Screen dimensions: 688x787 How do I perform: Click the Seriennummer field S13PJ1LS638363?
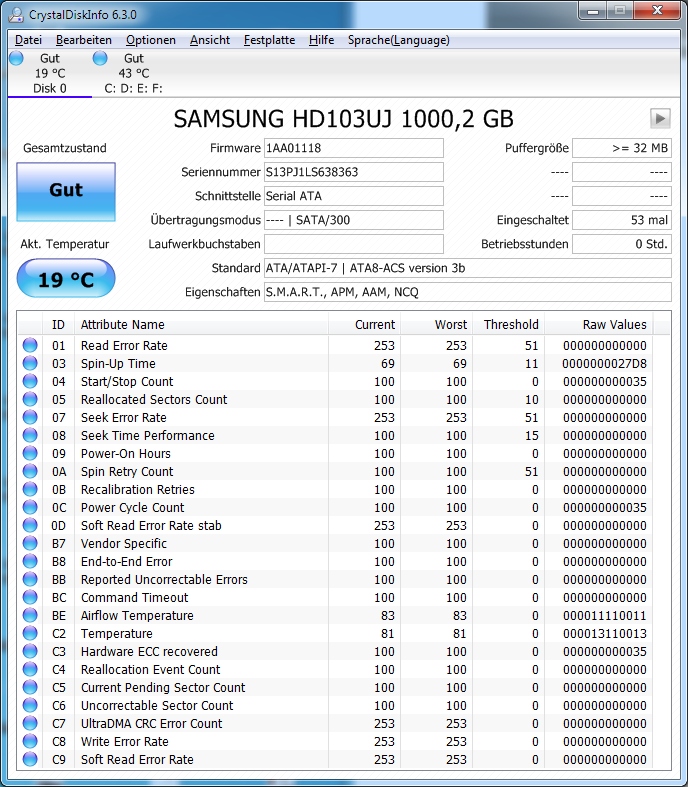click(354, 172)
